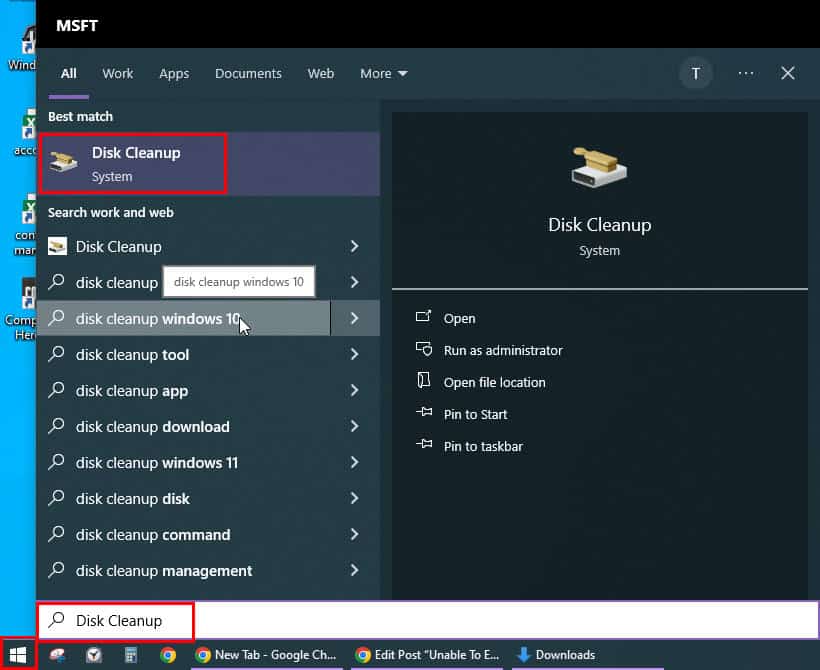Image resolution: width=820 pixels, height=670 pixels.
Task: Expand the disk cleanup disk chevron
Action: (x=355, y=498)
